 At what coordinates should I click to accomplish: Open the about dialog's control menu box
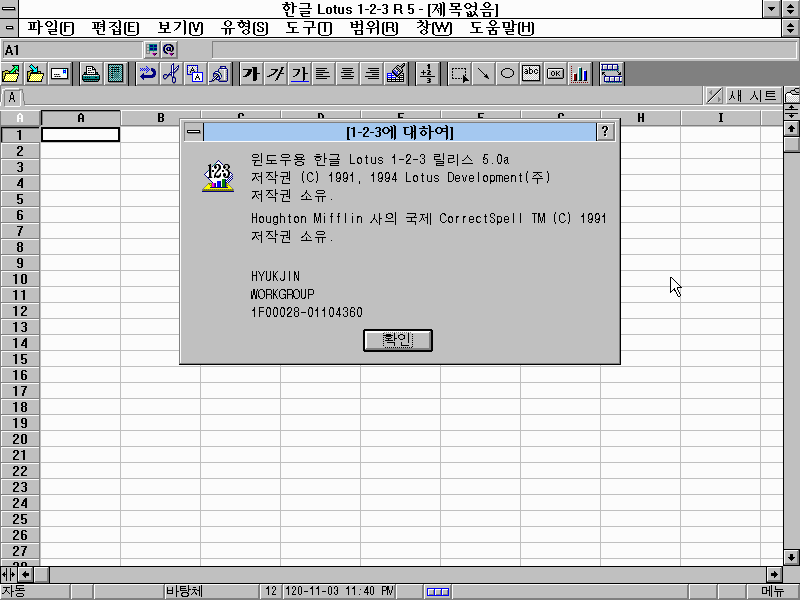[194, 132]
